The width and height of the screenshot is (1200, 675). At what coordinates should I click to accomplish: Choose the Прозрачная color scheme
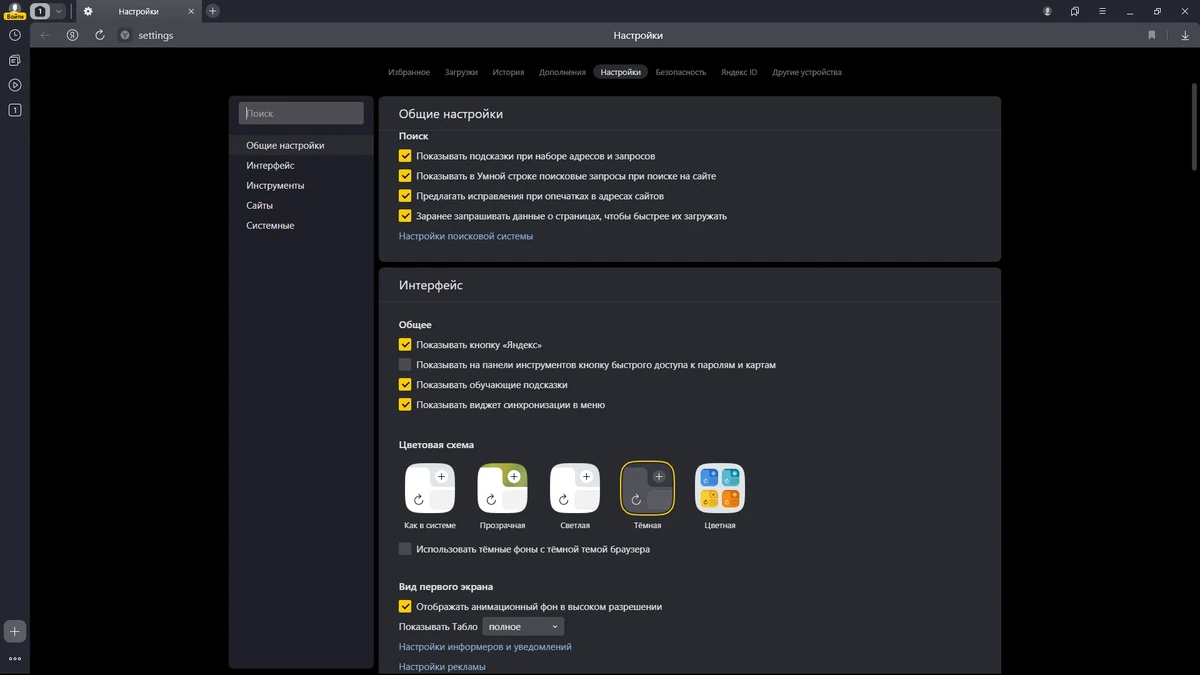click(x=502, y=488)
